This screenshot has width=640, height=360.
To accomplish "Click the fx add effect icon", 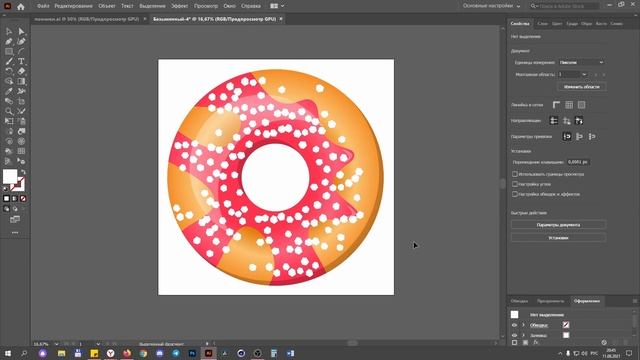I will [536, 342].
